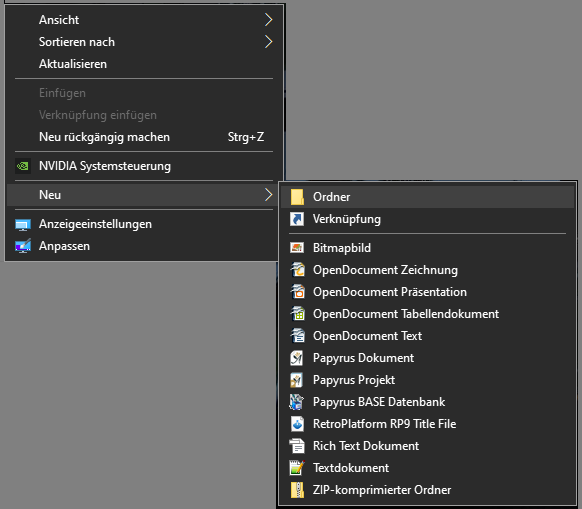The width and height of the screenshot is (582, 509).
Task: Click the Verknüpfung shortcut arrow icon
Action: tap(297, 219)
